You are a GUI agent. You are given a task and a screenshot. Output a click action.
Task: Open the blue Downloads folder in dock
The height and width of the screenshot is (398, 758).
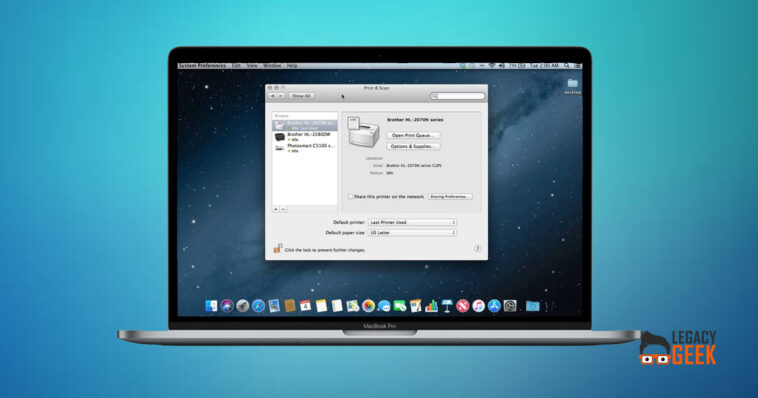pyautogui.click(x=533, y=306)
